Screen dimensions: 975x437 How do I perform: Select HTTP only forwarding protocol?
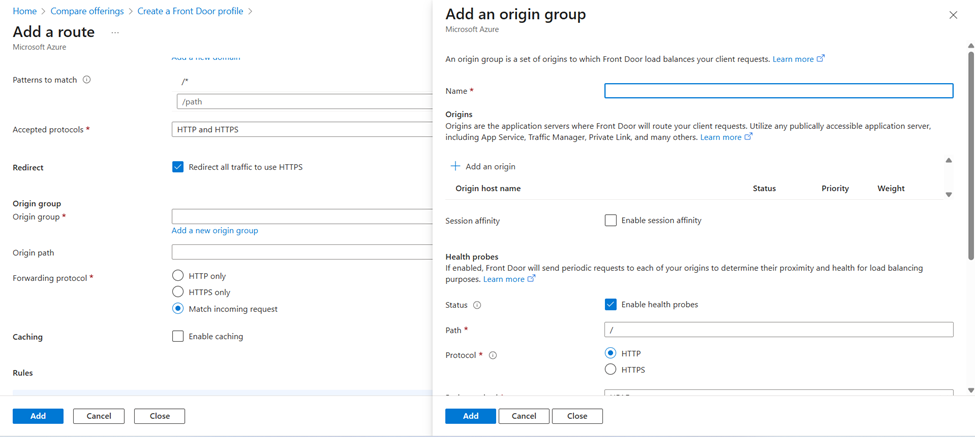[x=178, y=275]
